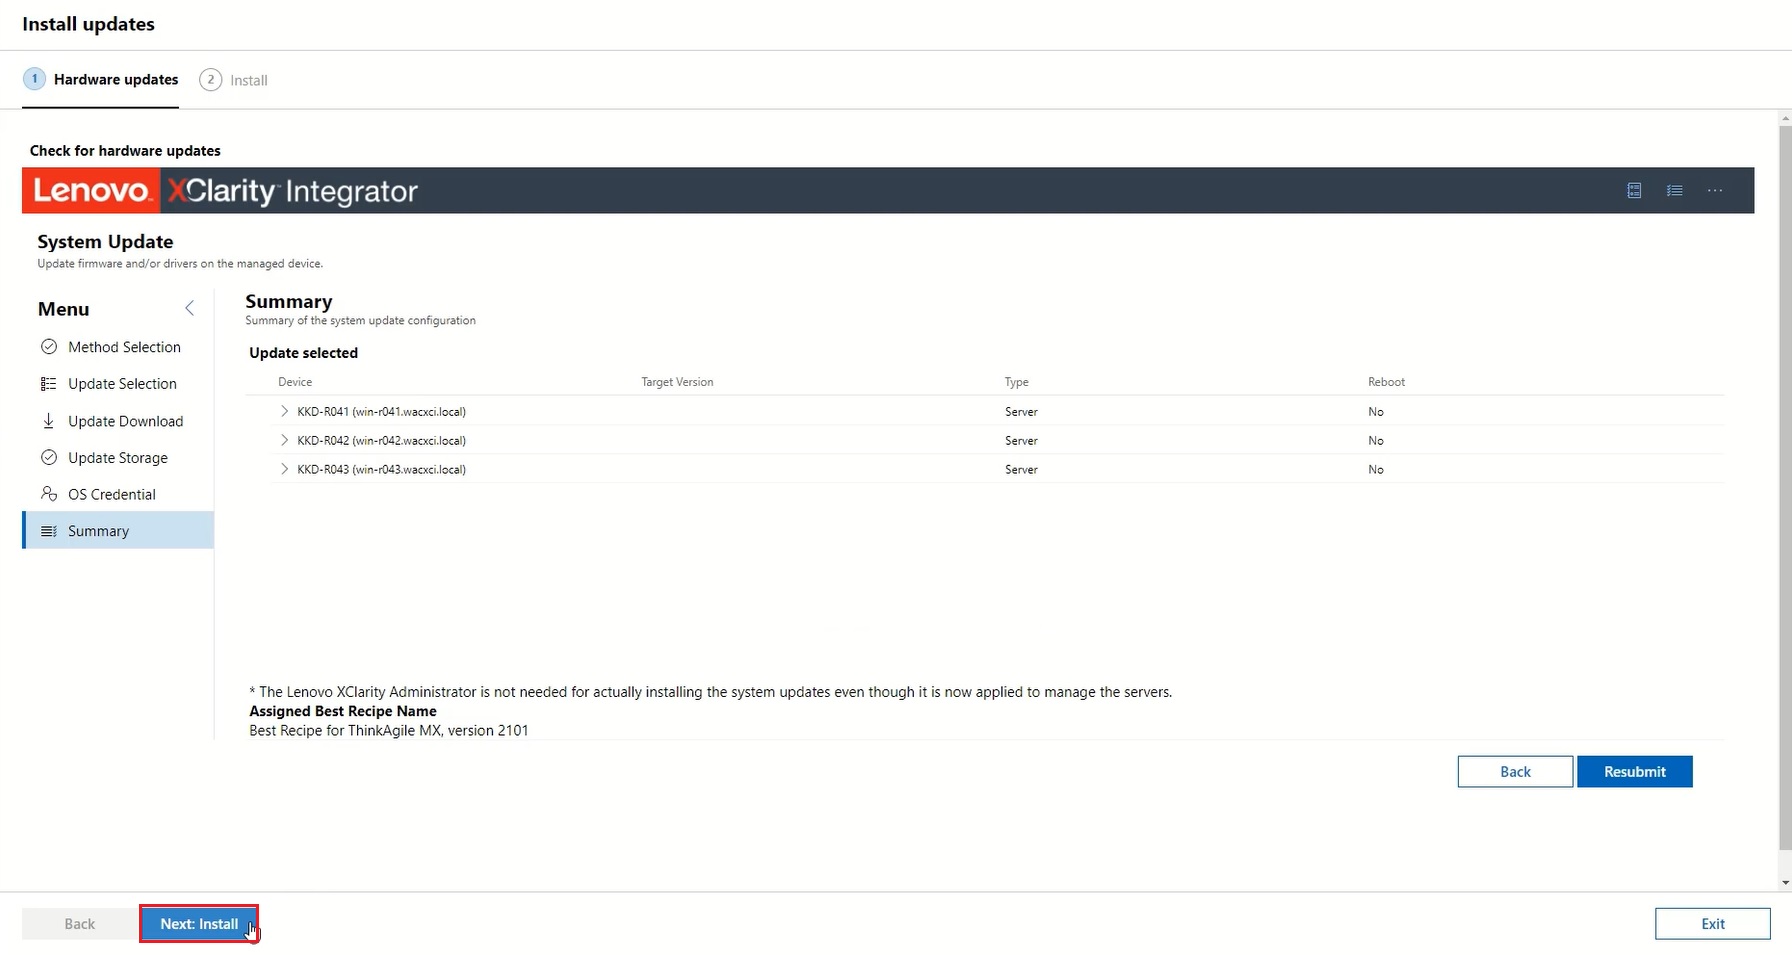The height and width of the screenshot is (955, 1792).
Task: Click KKD-R041 (win-r041.wacxci.local) device name
Action: 381,412
